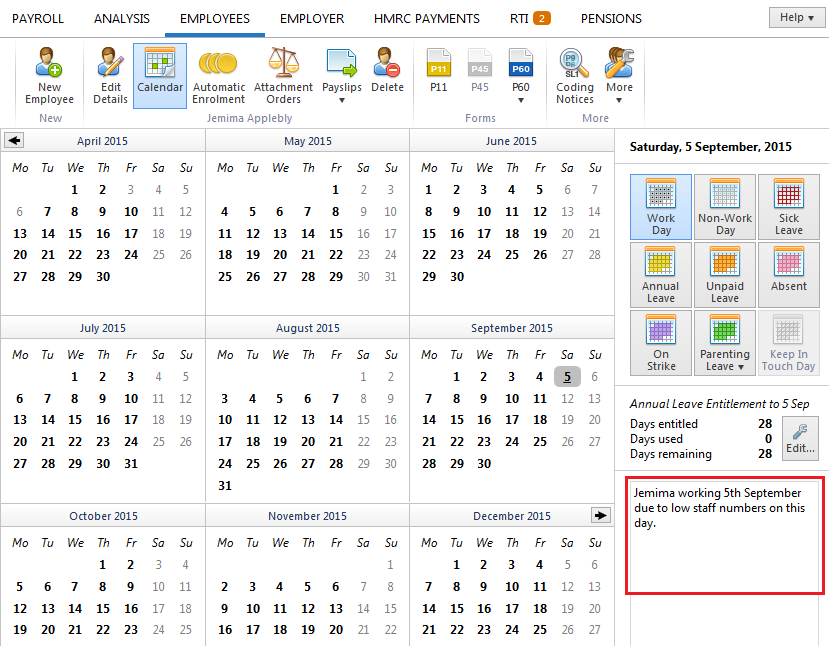829x646 pixels.
Task: Select 1 October 2015 on calendar
Action: pyautogui.click(x=103, y=565)
